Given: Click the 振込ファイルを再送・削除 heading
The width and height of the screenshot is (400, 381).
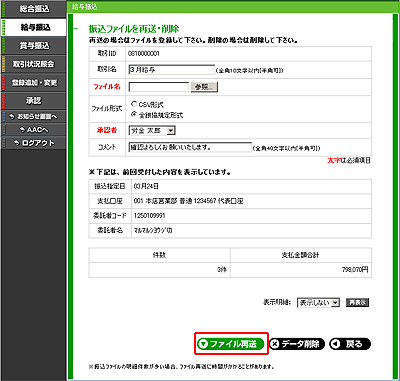Looking at the screenshot, I should point(134,29).
